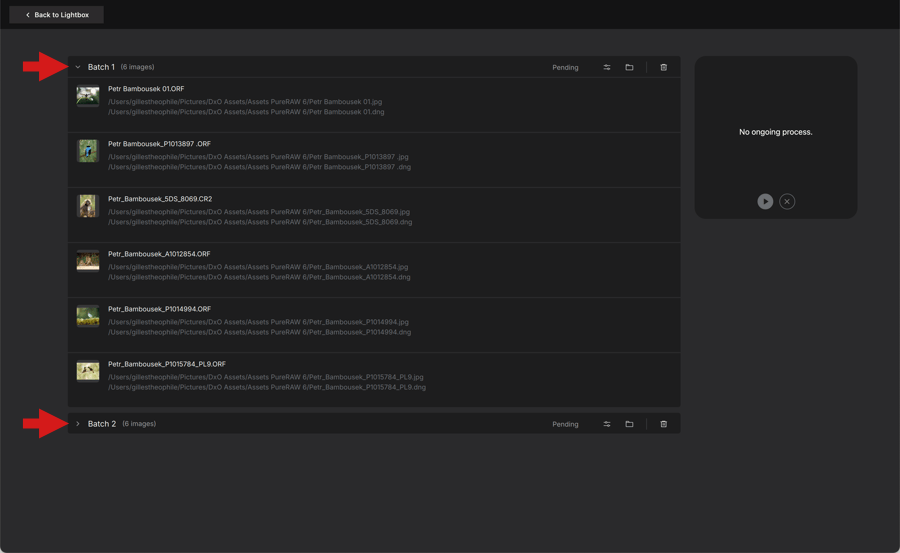The image size is (900, 553).
Task: Cancel processing with the X button
Action: (787, 202)
